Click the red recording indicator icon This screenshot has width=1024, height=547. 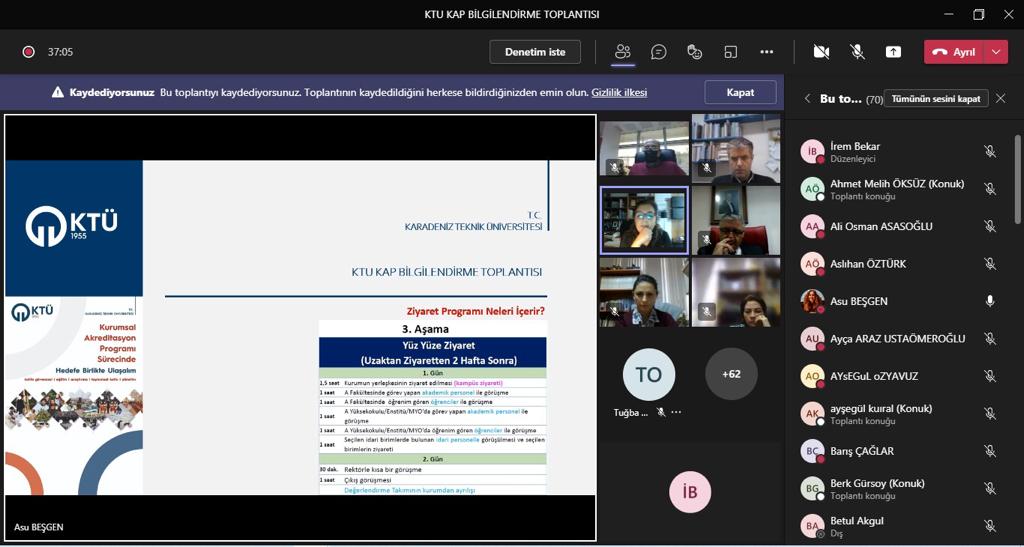pyautogui.click(x=28, y=52)
